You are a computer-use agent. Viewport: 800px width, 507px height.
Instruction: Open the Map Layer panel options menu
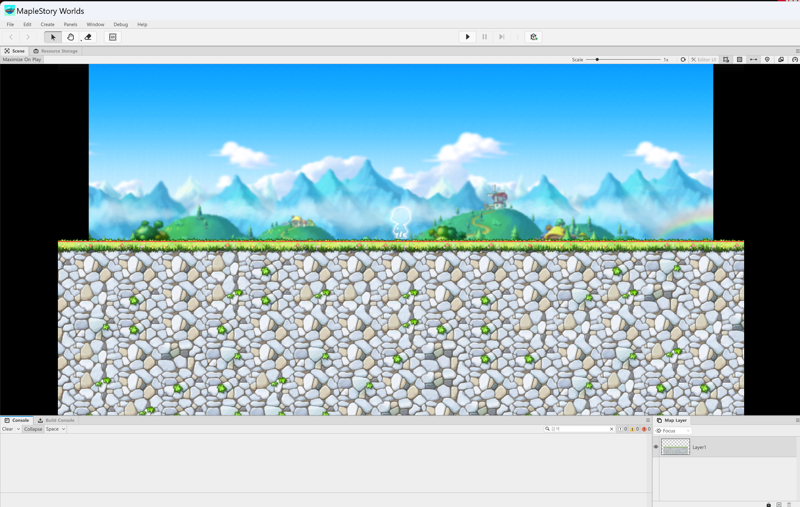click(797, 420)
